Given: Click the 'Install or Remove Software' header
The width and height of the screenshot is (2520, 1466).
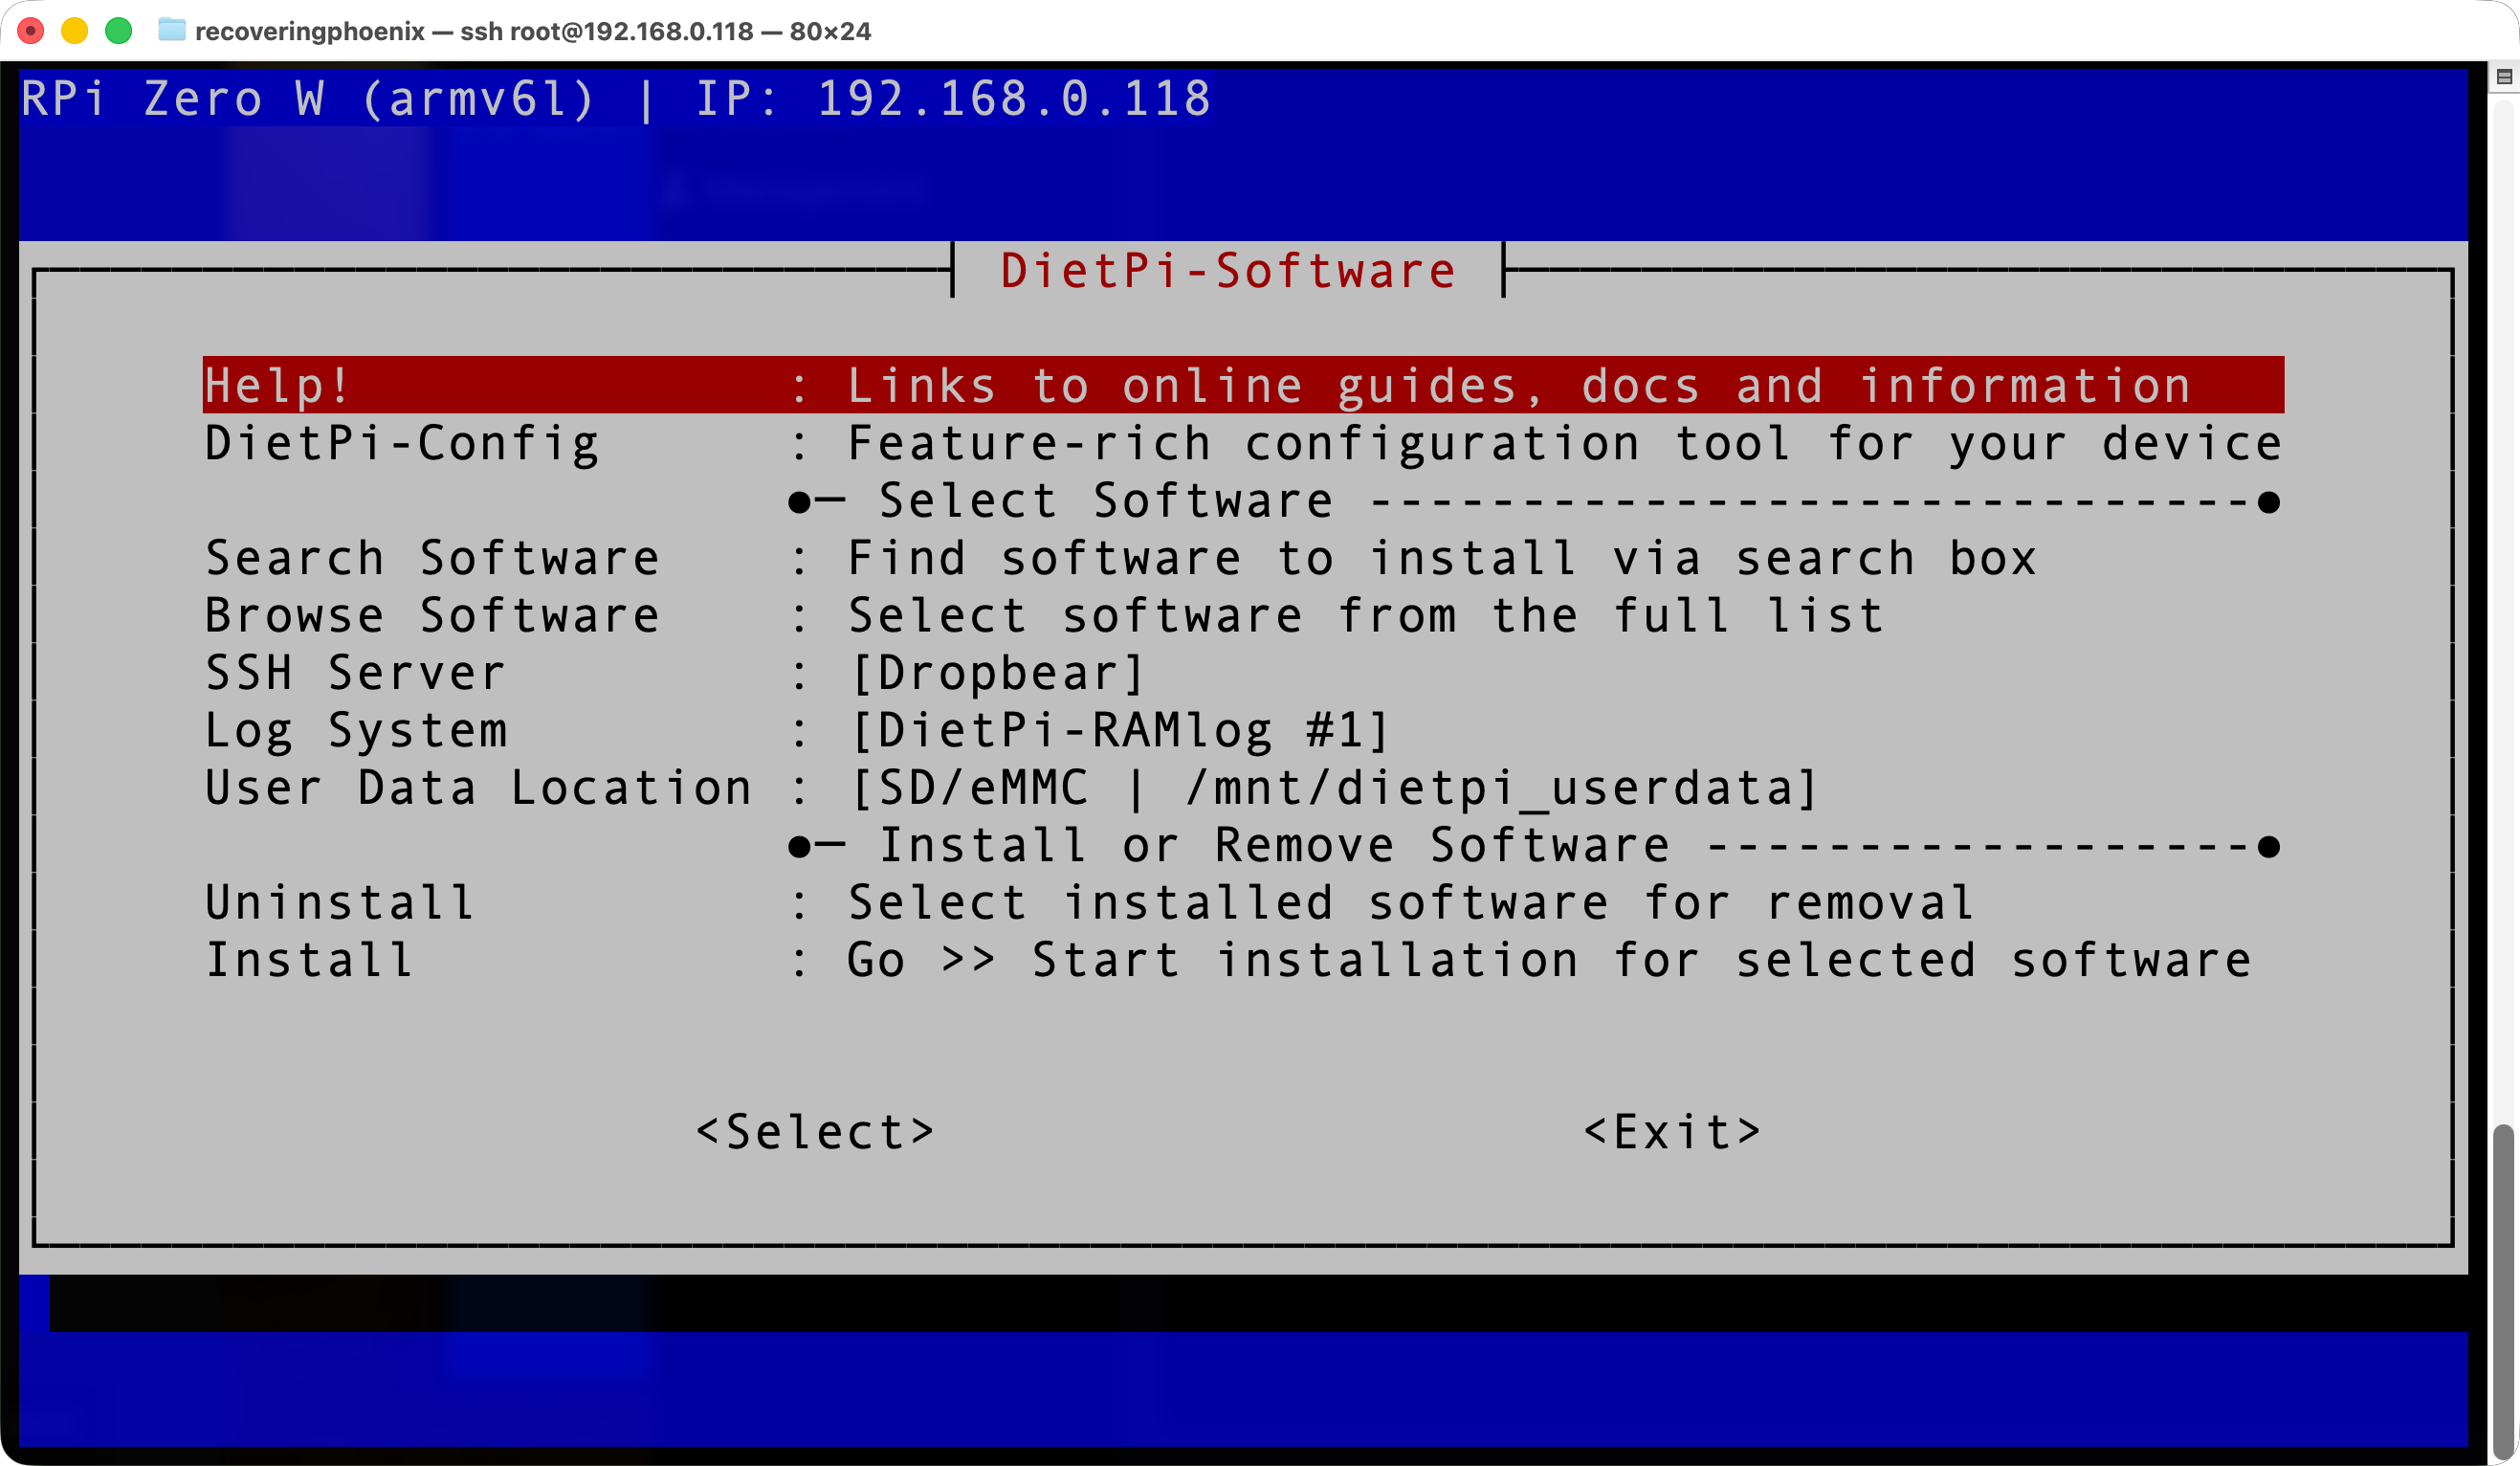Looking at the screenshot, I should pyautogui.click(x=1274, y=845).
